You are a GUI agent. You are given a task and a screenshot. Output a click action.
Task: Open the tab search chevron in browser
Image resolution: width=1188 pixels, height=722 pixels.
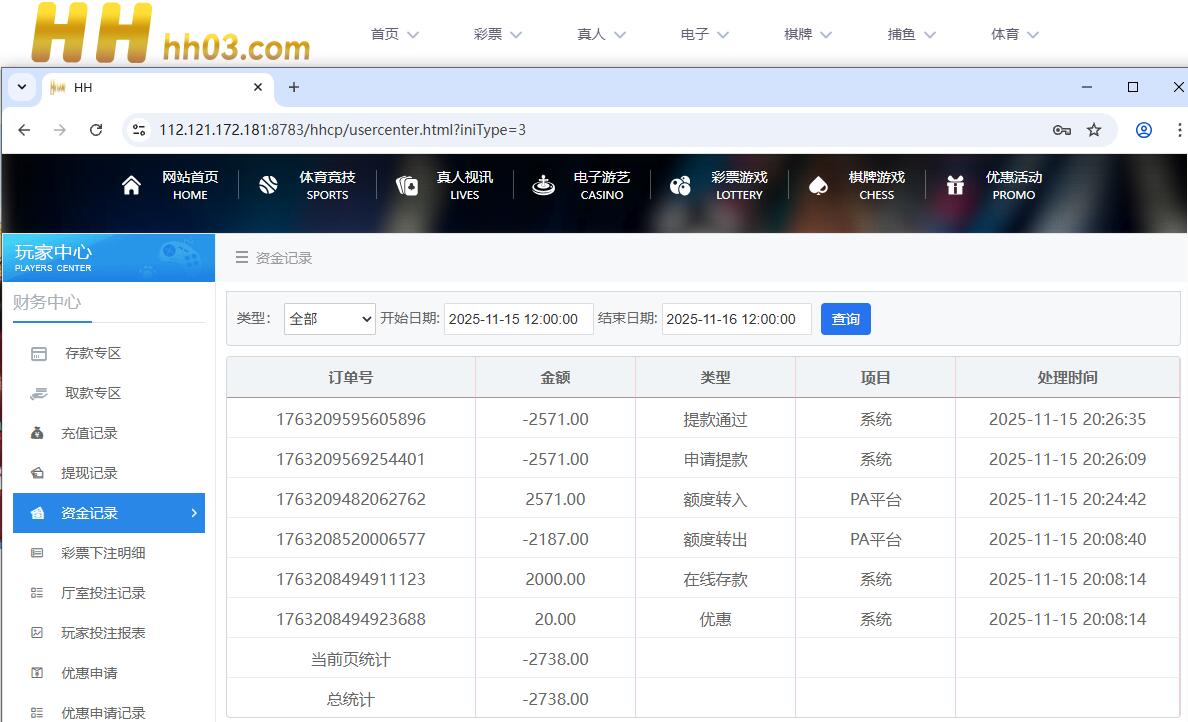pos(21,87)
